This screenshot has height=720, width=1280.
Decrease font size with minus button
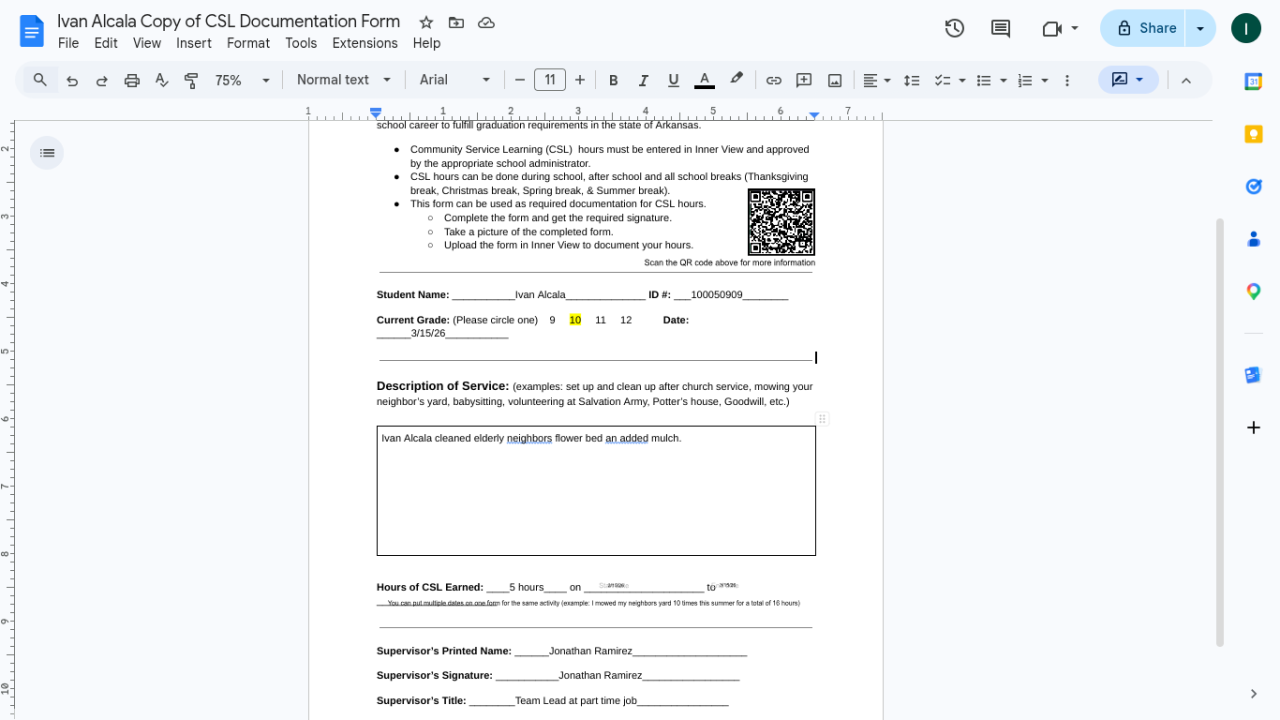click(x=520, y=80)
